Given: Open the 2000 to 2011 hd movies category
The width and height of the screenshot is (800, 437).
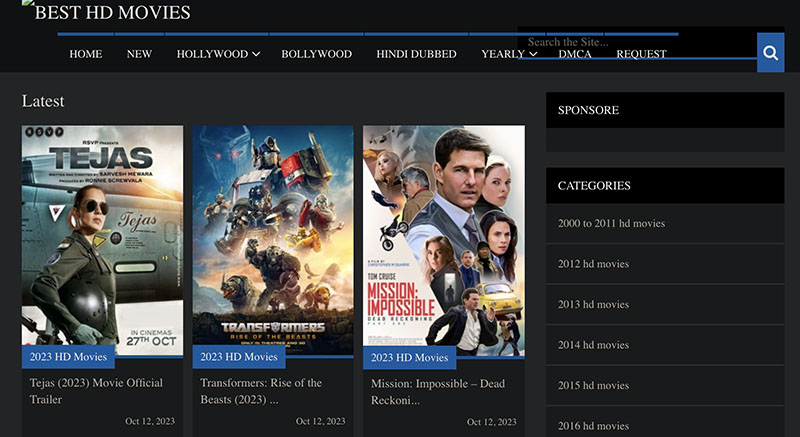Looking at the screenshot, I should [x=611, y=223].
